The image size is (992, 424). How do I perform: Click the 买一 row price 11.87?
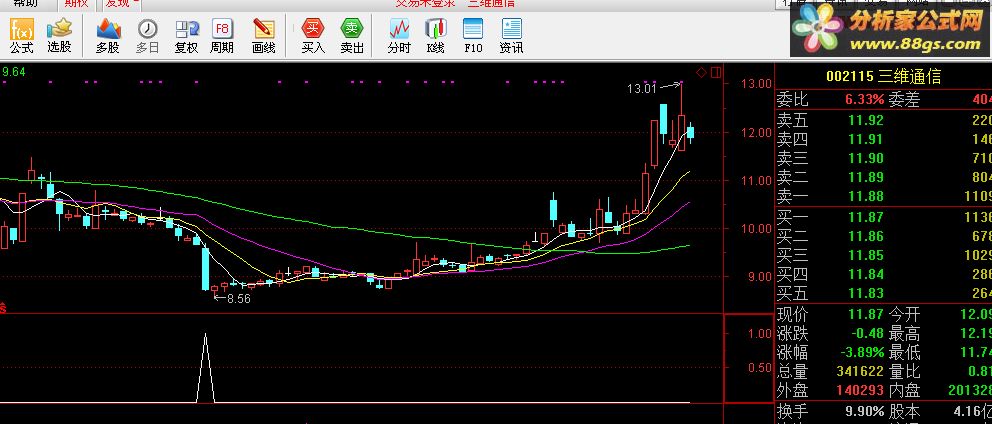(x=866, y=217)
